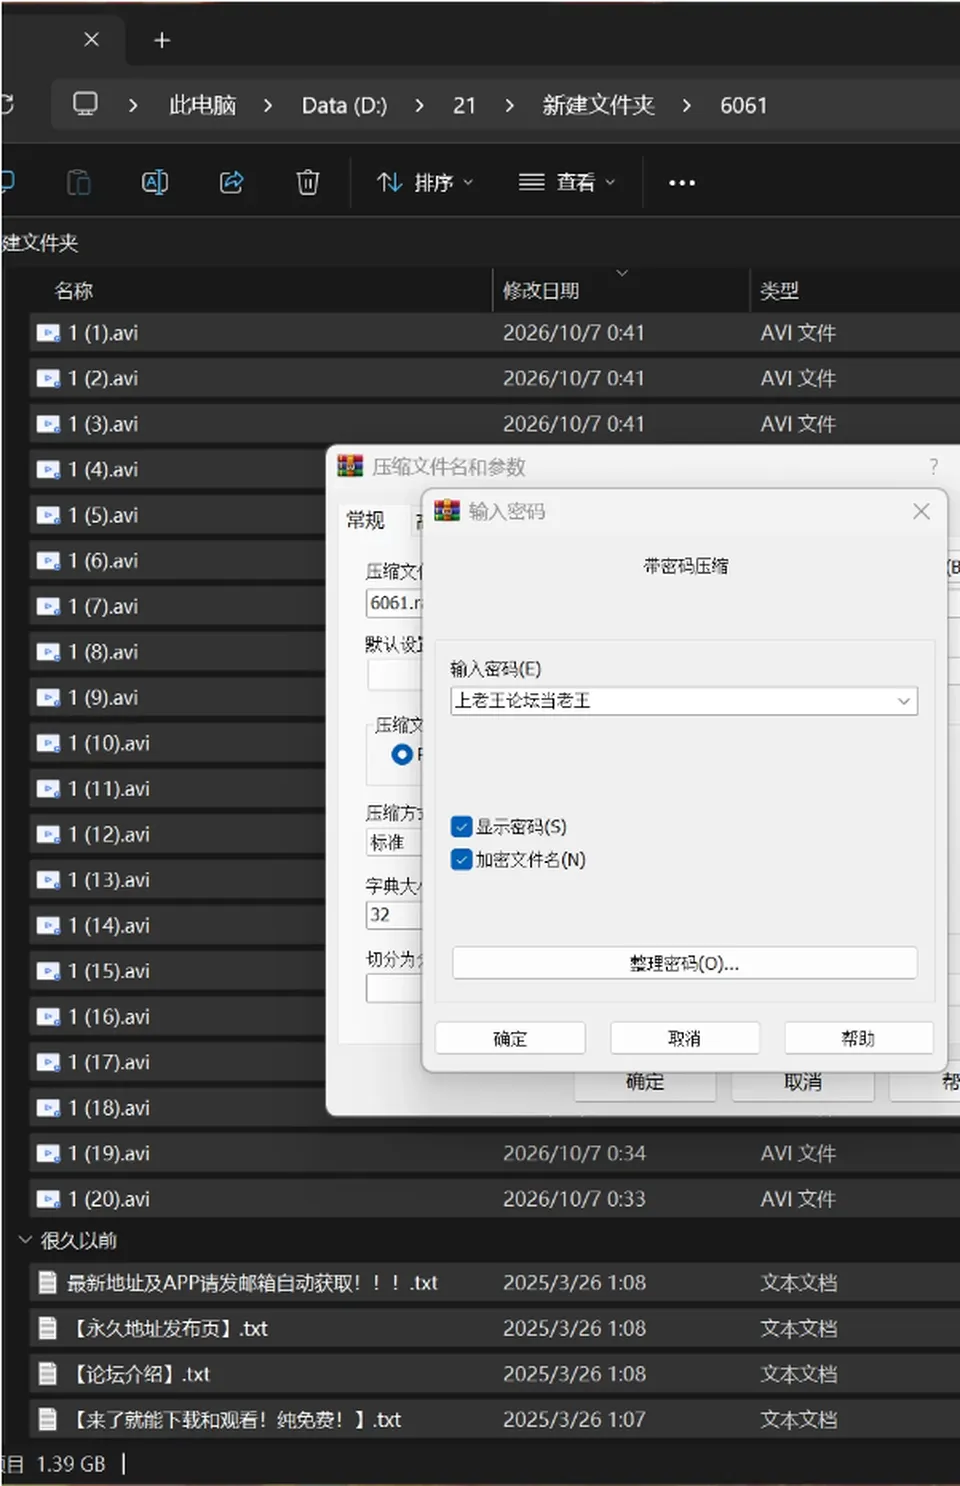Expand the chevron after Data (D:) in address bar
The height and width of the screenshot is (1486, 960).
[x=419, y=105]
